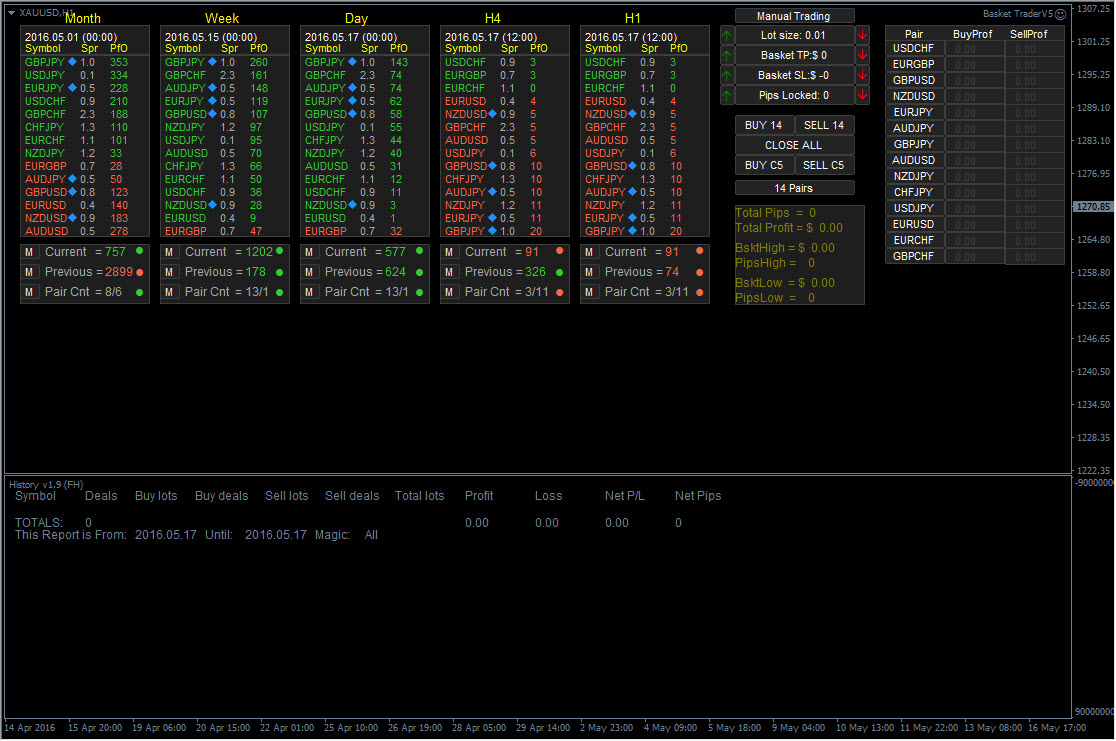This screenshot has width=1116, height=741.
Task: Select NZDUSD in the Pair list
Action: point(915,96)
